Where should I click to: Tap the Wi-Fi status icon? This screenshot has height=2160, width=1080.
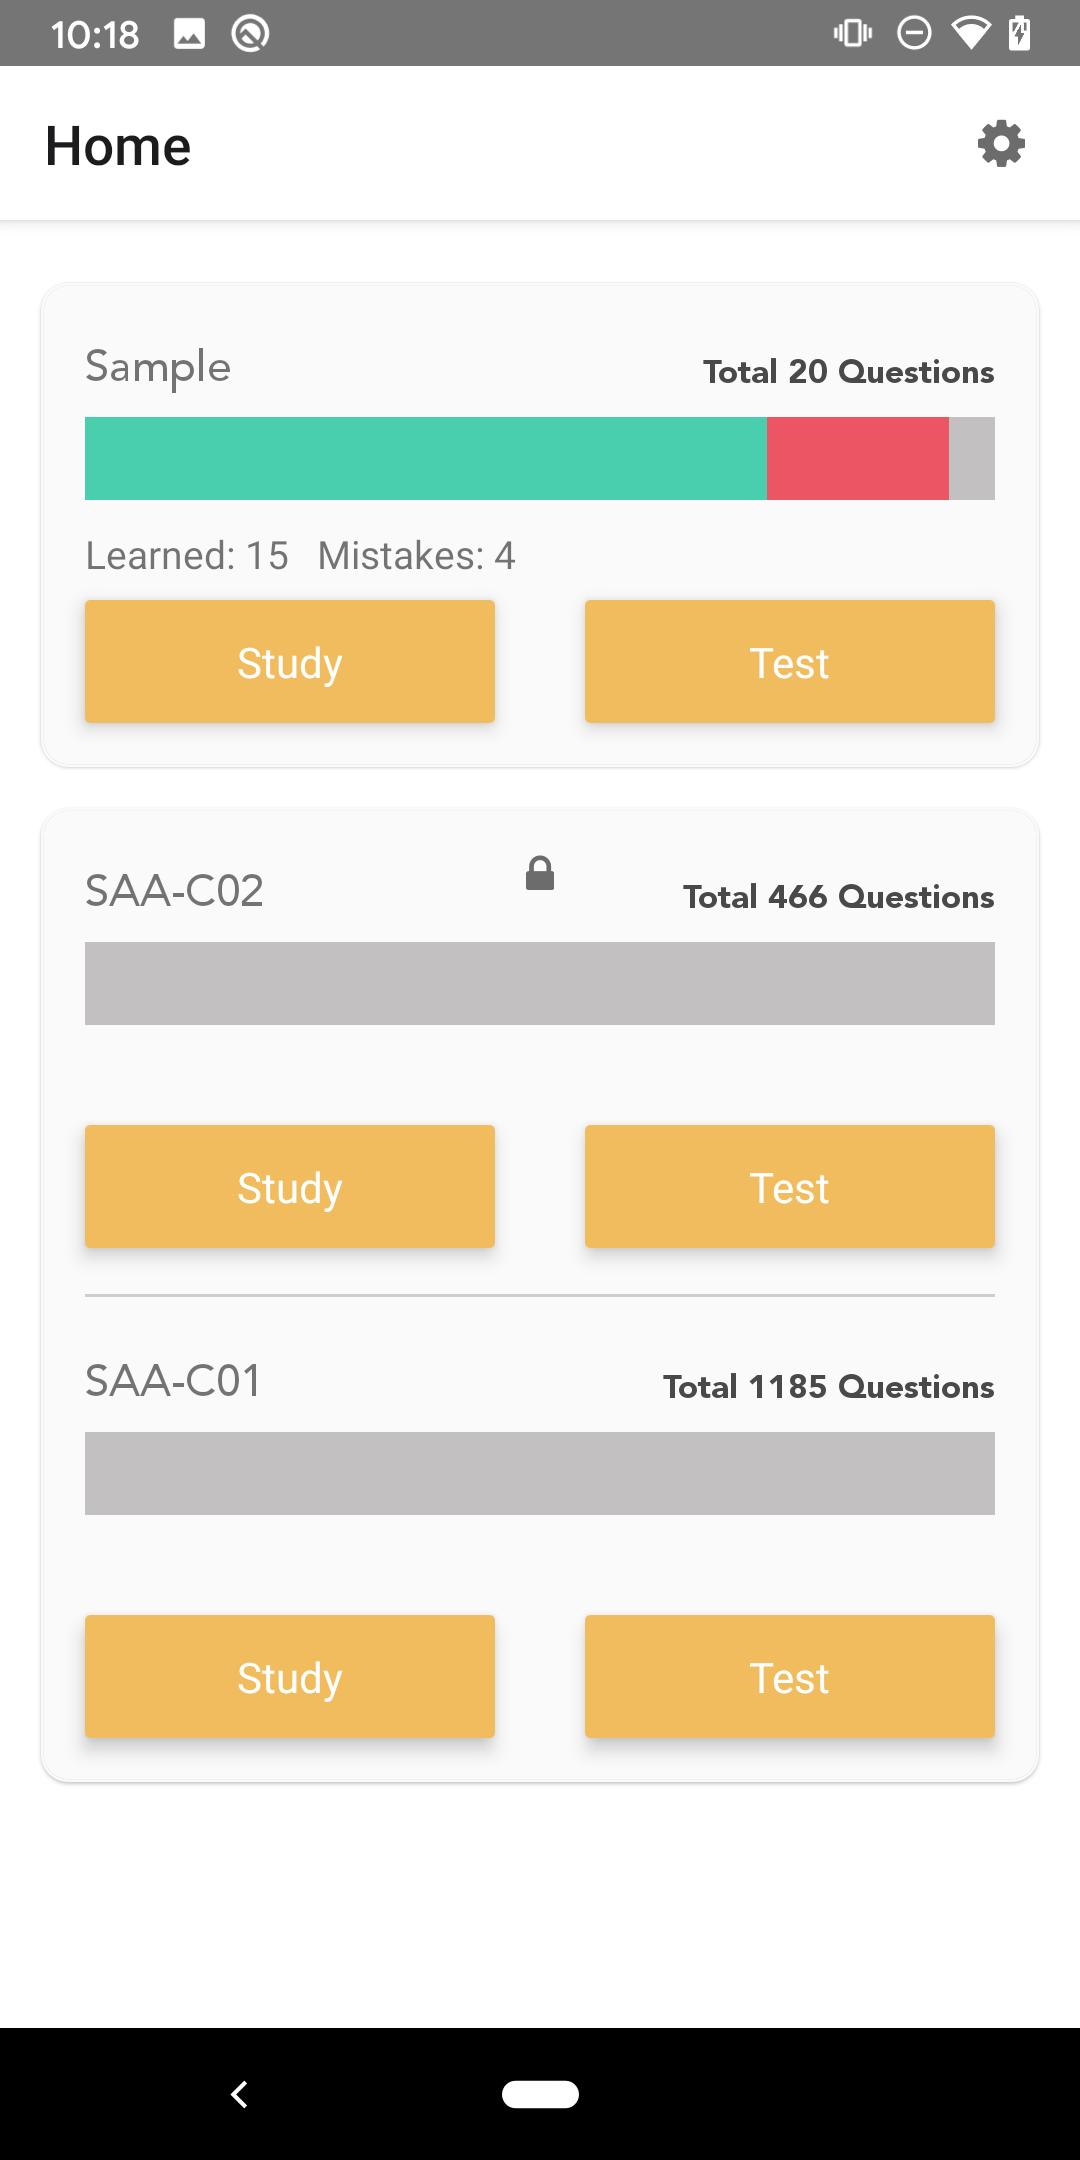(x=970, y=33)
